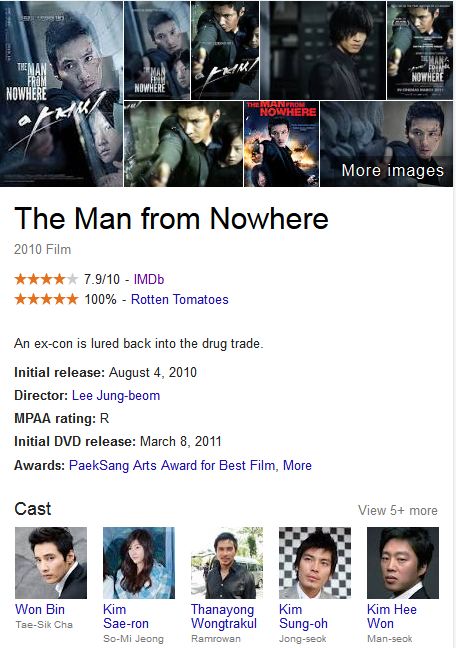Open Kim Hee Won name link

coord(392,616)
